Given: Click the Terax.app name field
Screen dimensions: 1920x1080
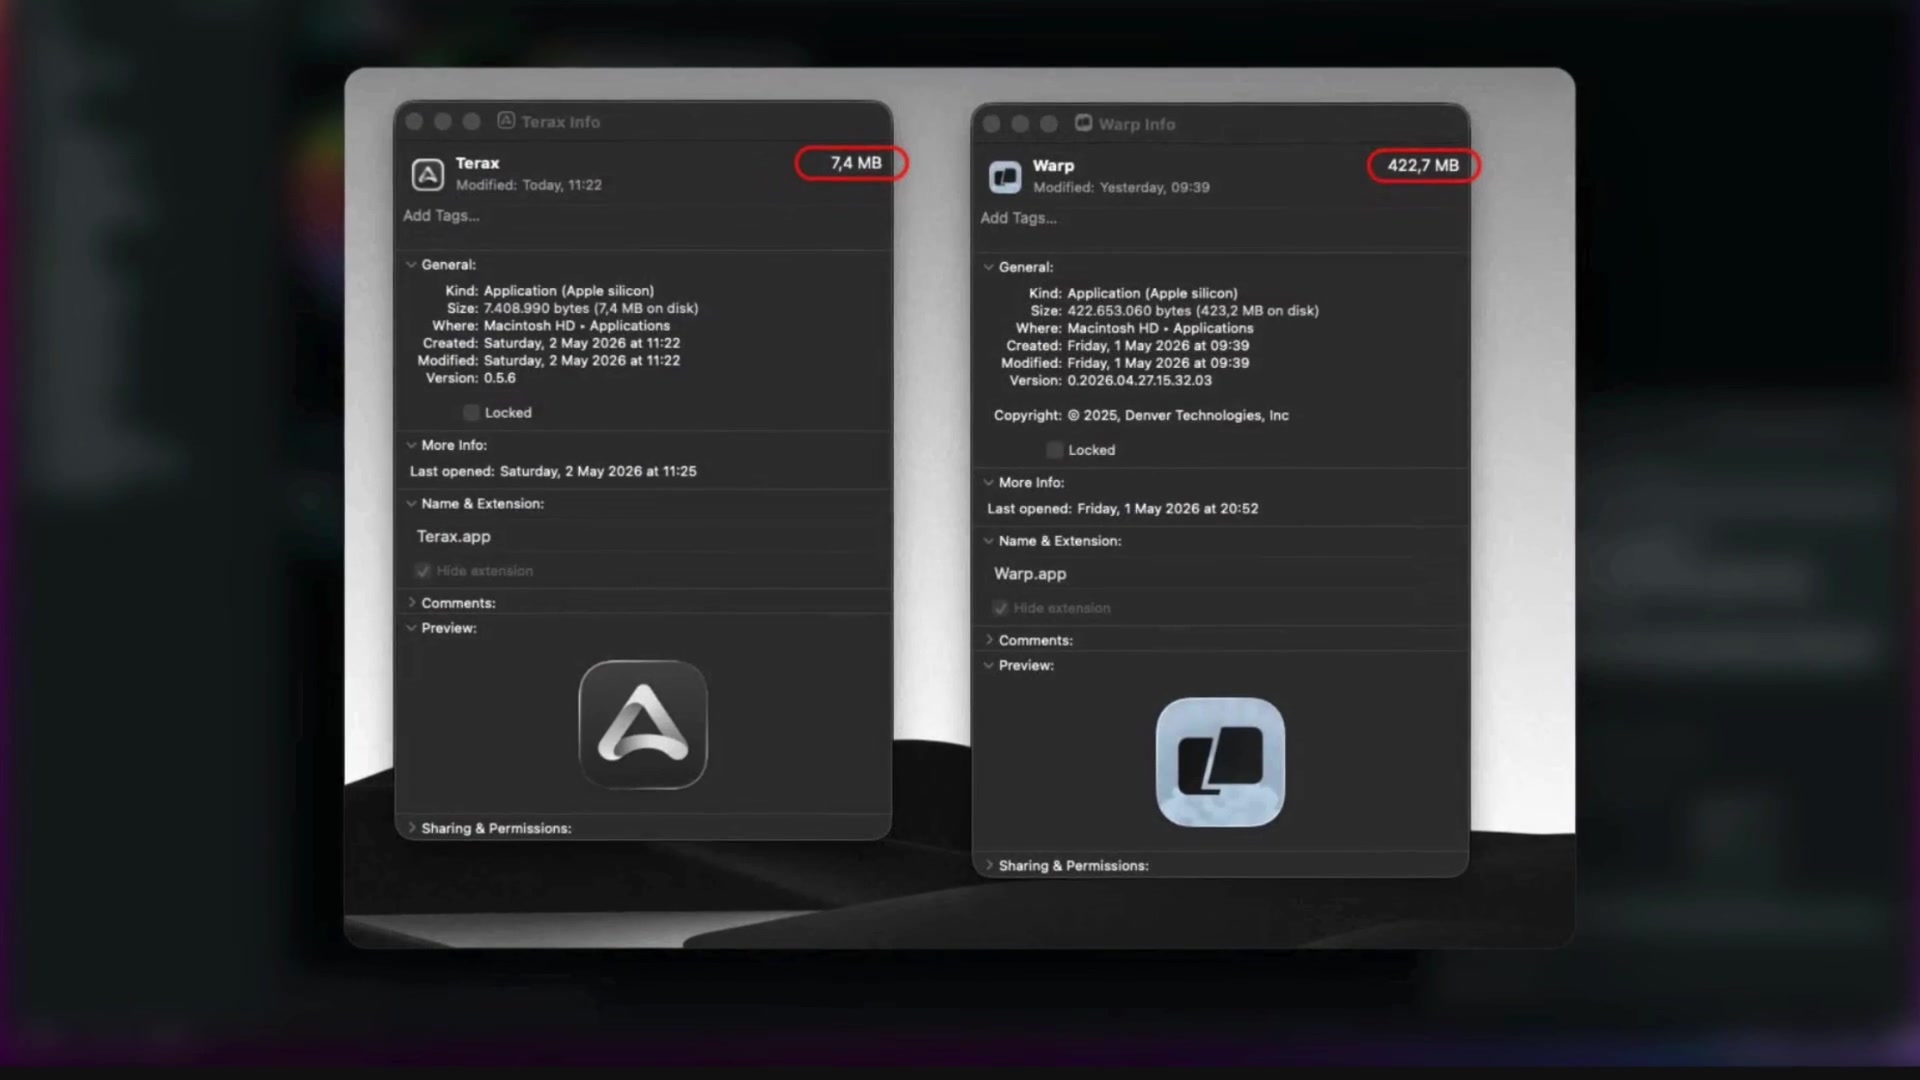Looking at the screenshot, I should pos(643,537).
